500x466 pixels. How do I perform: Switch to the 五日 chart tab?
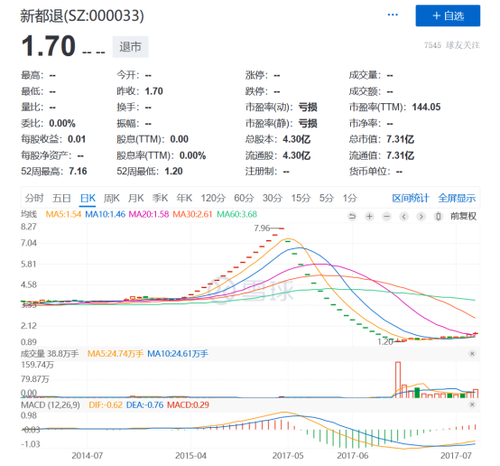click(x=62, y=198)
